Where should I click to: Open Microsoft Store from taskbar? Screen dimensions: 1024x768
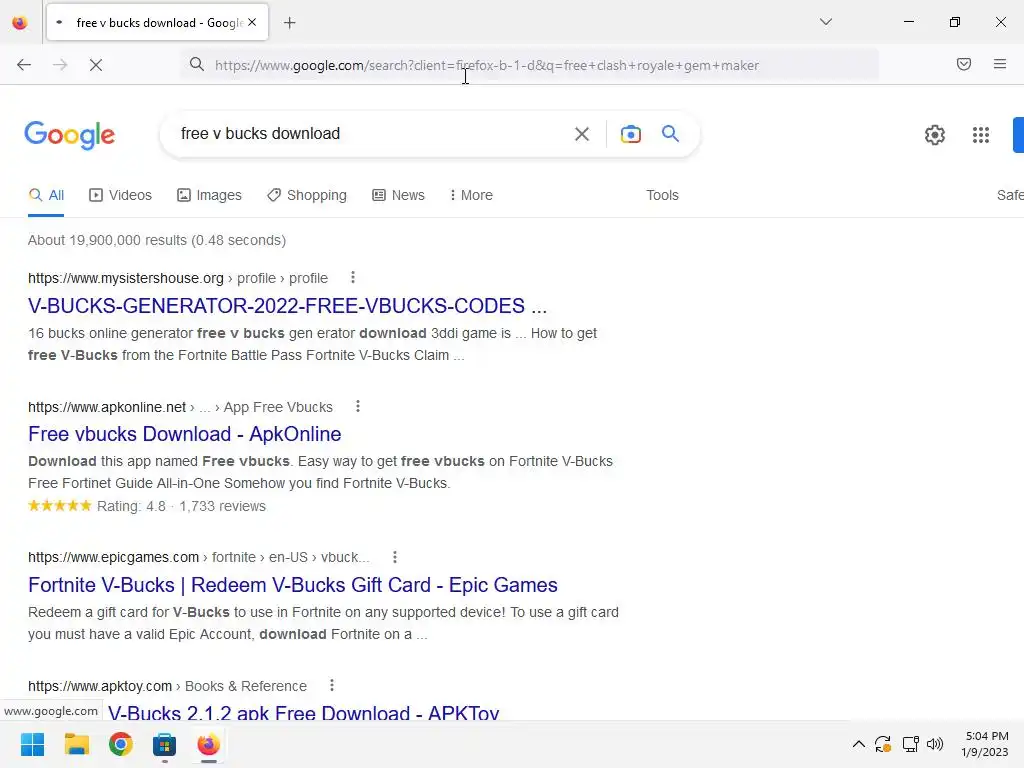[x=165, y=744]
